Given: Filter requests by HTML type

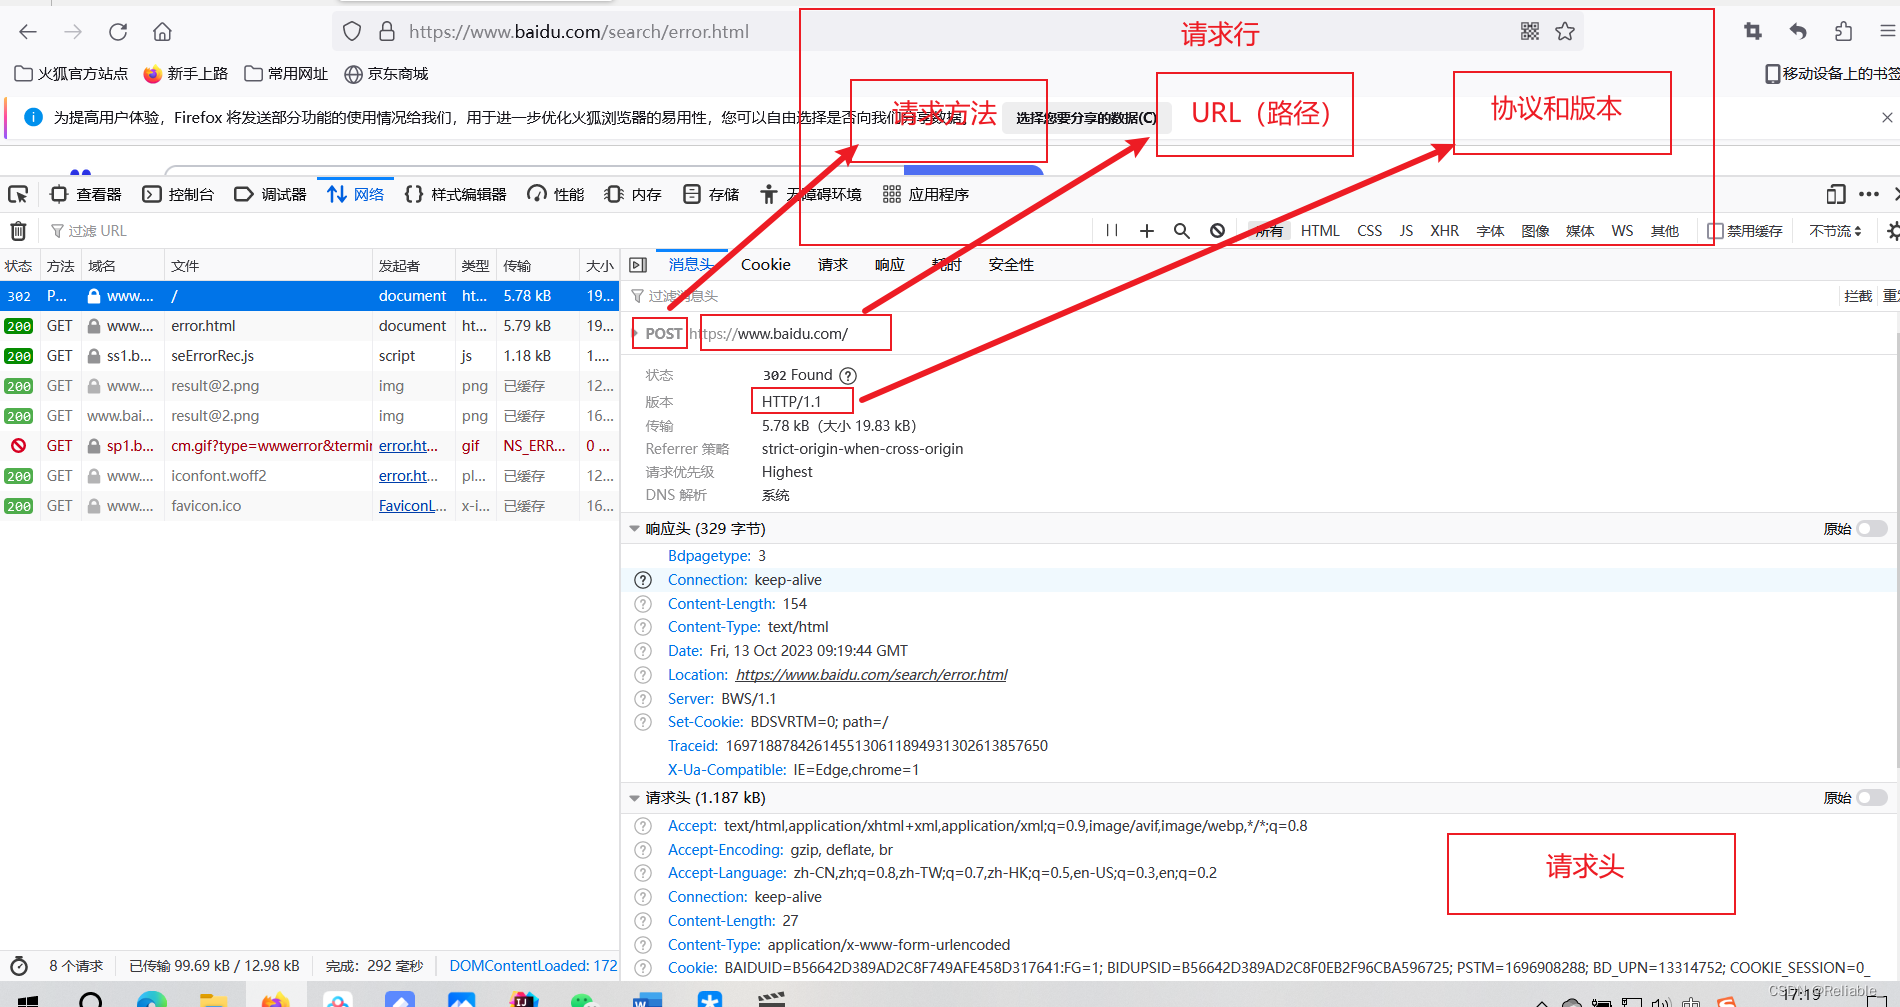Looking at the screenshot, I should [1320, 231].
